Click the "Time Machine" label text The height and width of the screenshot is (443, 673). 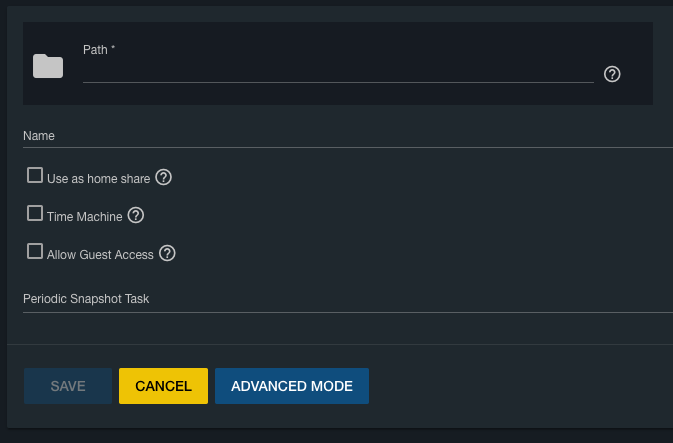click(85, 216)
